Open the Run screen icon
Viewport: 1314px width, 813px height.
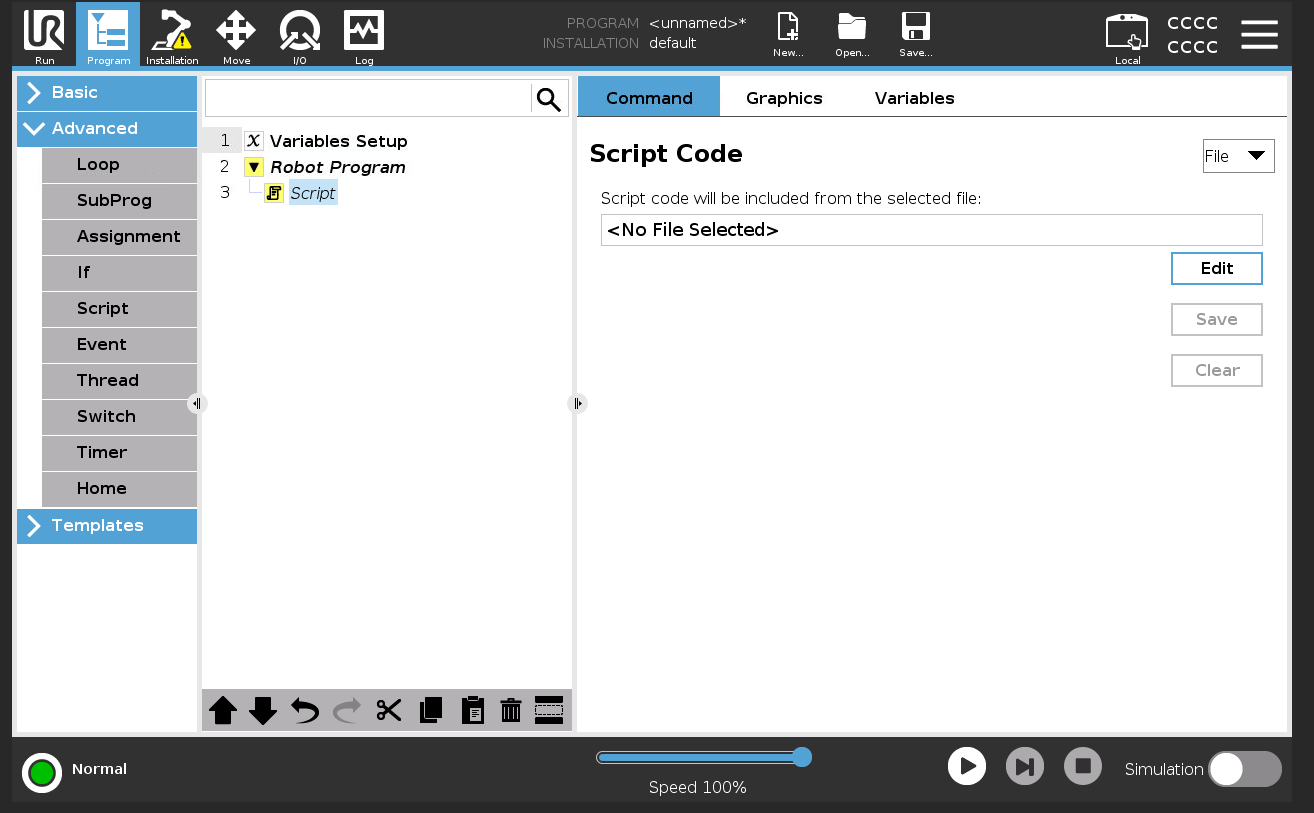45,35
